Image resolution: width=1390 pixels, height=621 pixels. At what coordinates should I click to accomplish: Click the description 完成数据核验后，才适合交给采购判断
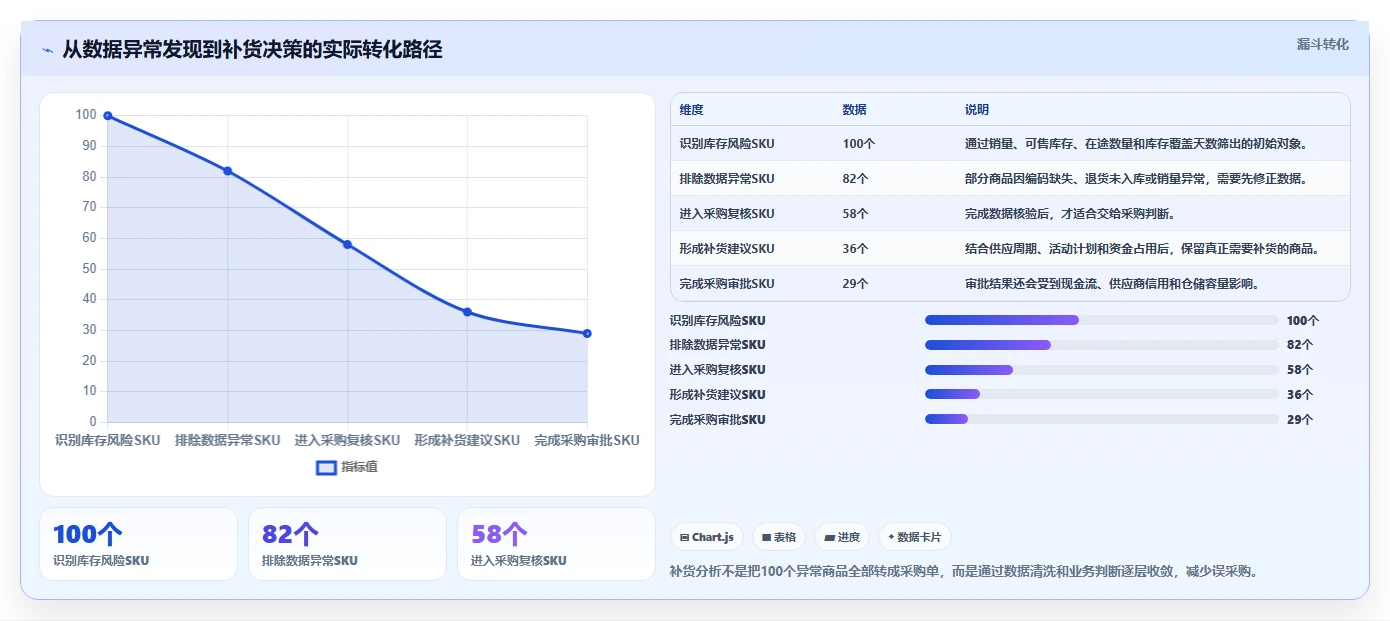[x=1069, y=214]
